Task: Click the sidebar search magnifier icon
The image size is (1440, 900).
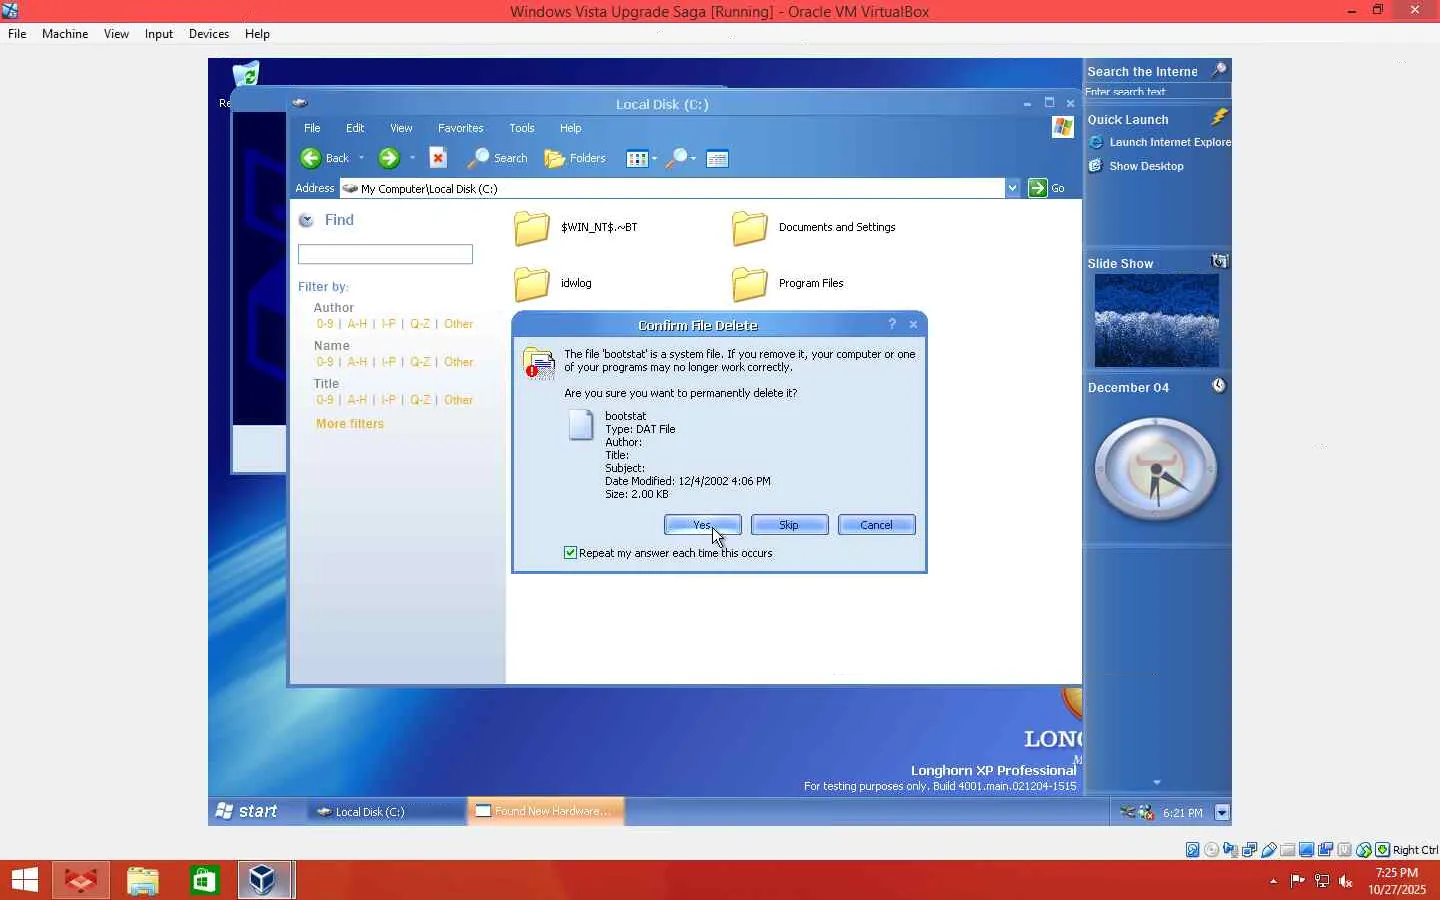Action: pyautogui.click(x=1219, y=70)
